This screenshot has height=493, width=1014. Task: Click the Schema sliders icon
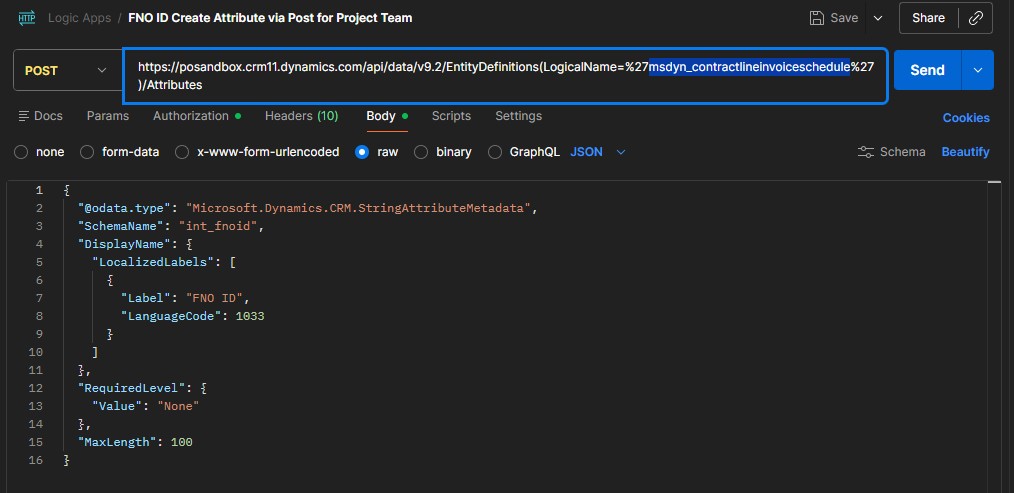coord(865,152)
